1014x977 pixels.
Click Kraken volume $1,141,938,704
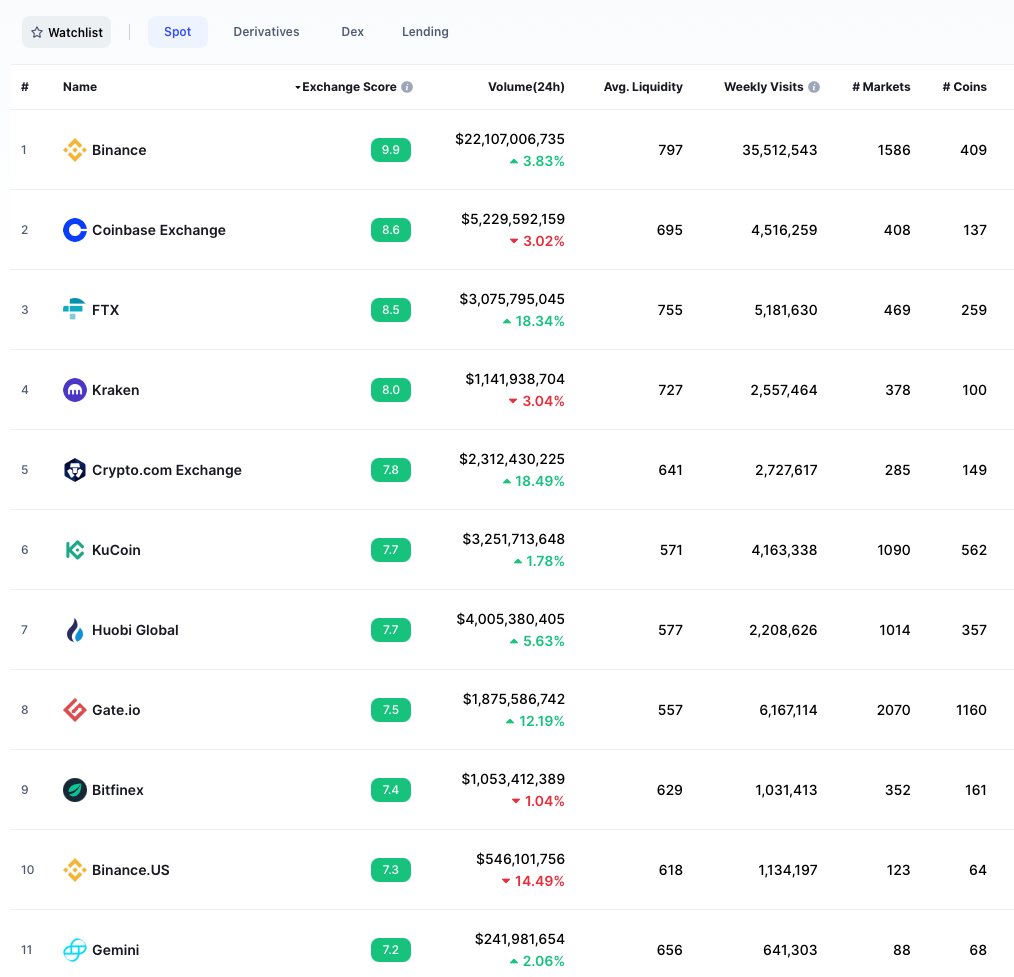click(x=515, y=380)
